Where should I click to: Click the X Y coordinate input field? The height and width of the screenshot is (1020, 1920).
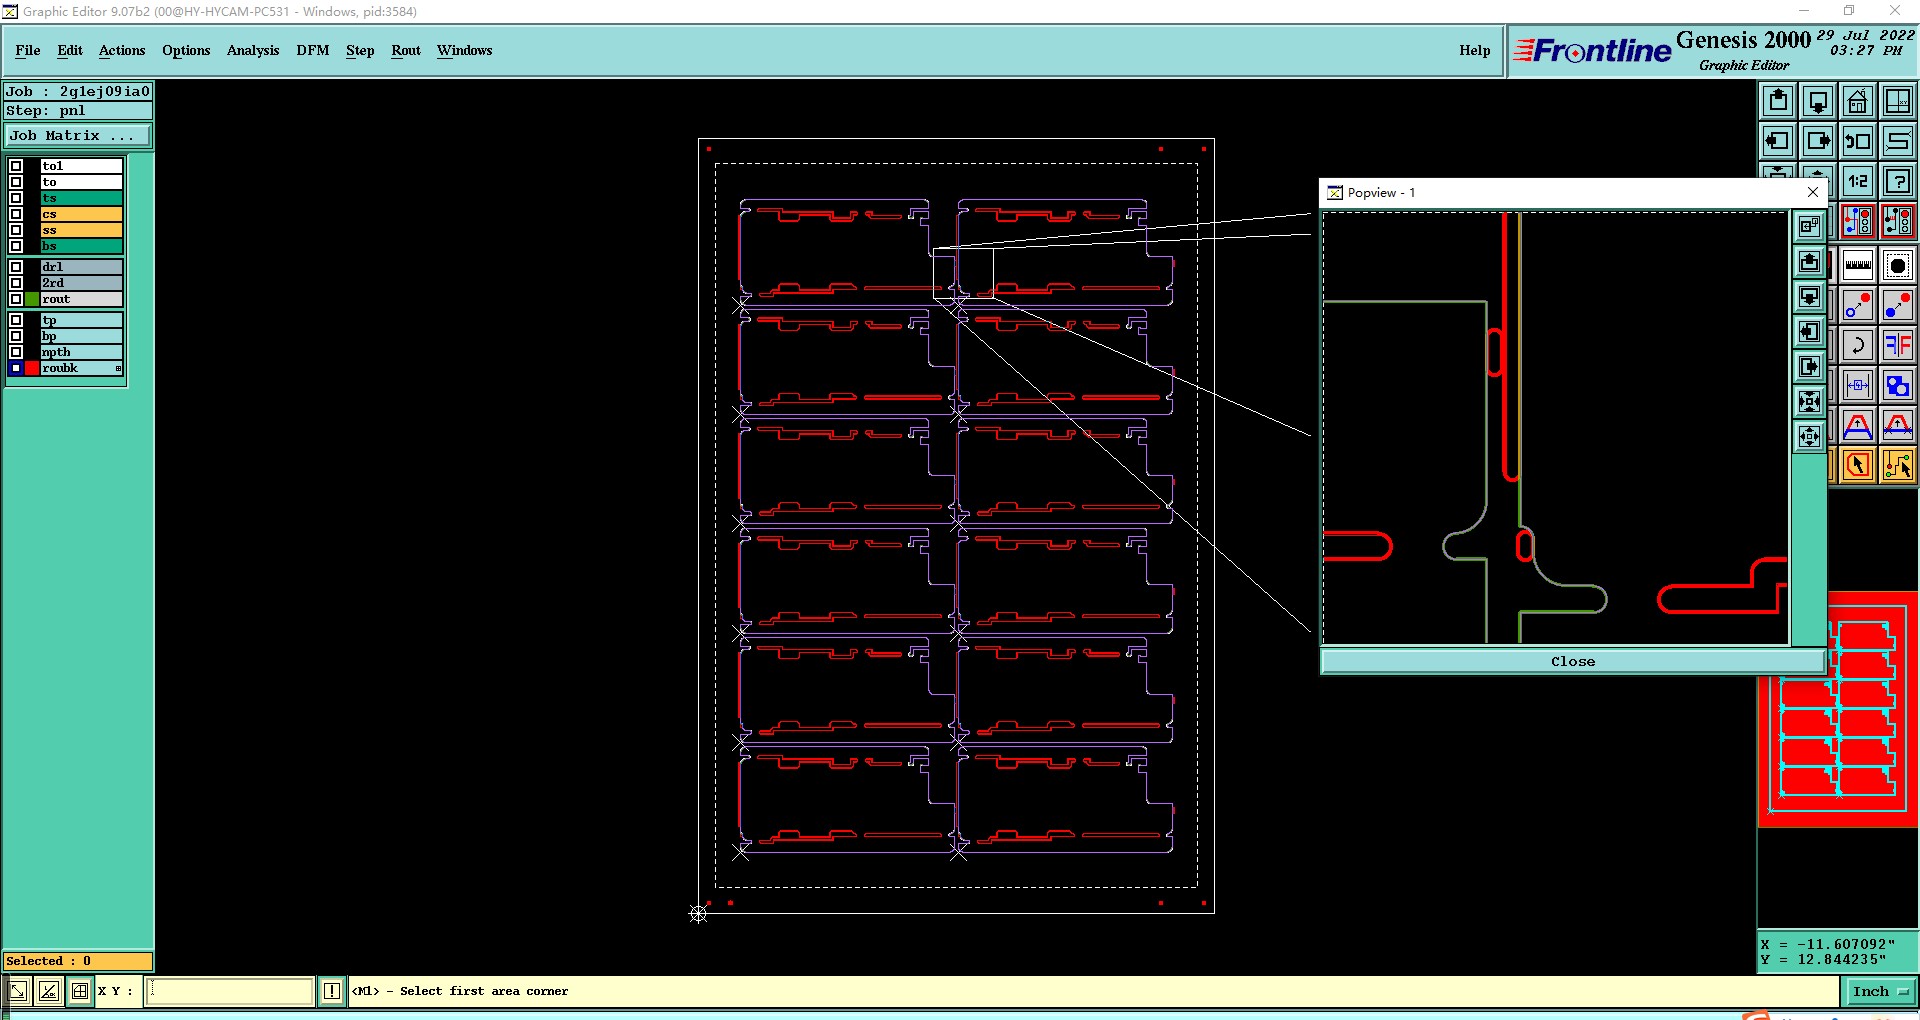pyautogui.click(x=231, y=991)
